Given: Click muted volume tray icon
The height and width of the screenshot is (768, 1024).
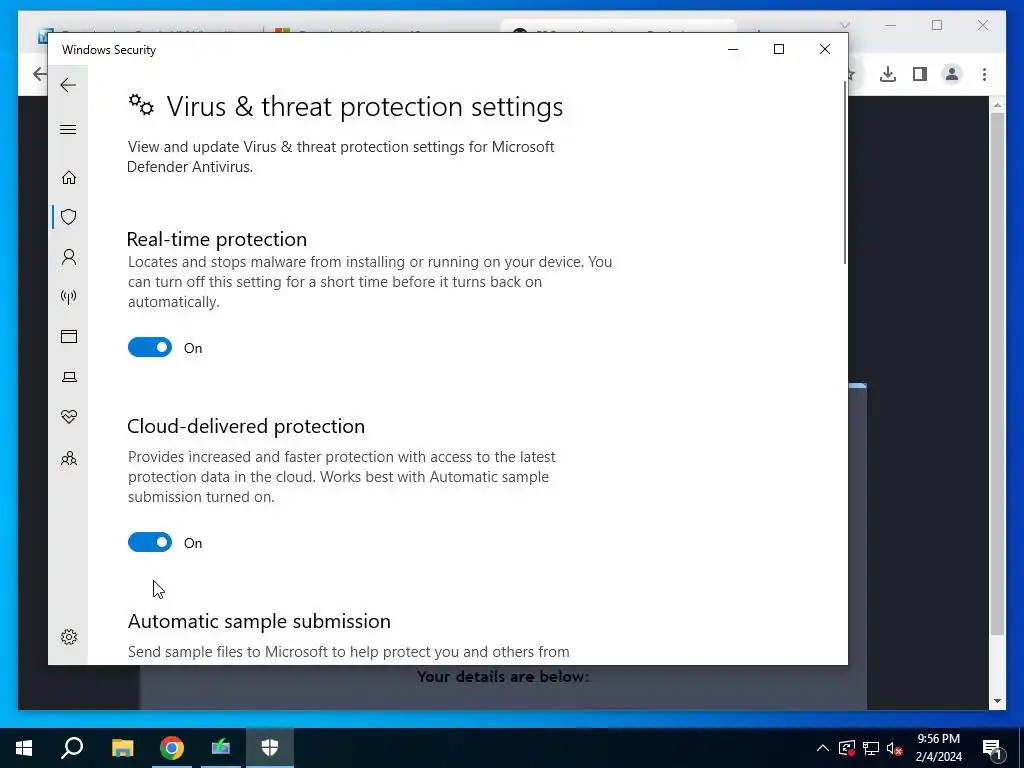Looking at the screenshot, I should click(894, 748).
